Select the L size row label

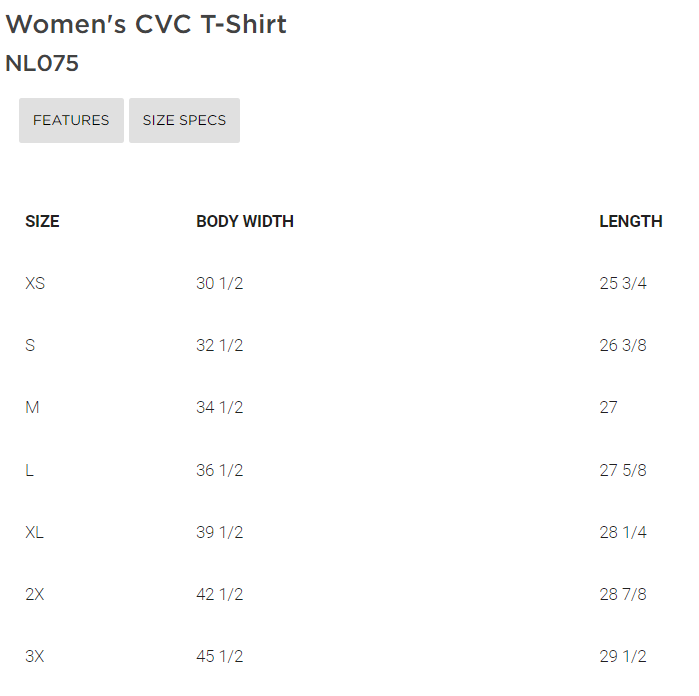[x=30, y=470]
